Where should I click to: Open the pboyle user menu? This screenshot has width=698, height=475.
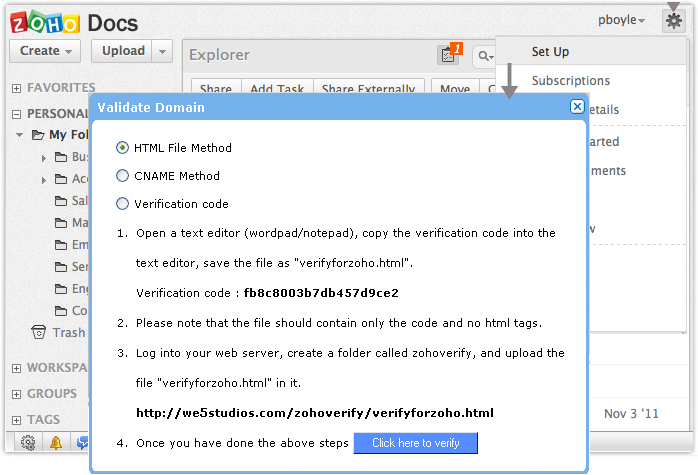621,20
